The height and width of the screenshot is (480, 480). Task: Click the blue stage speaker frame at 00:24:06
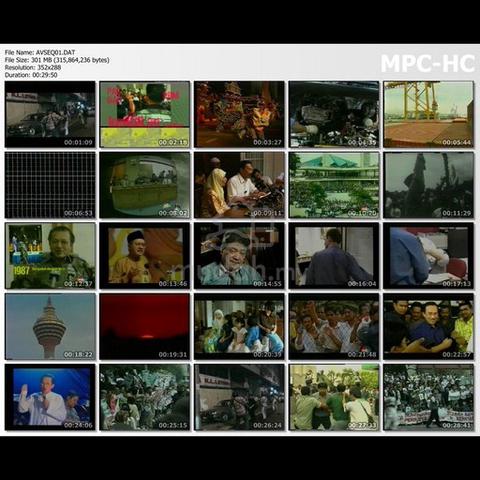[50, 397]
